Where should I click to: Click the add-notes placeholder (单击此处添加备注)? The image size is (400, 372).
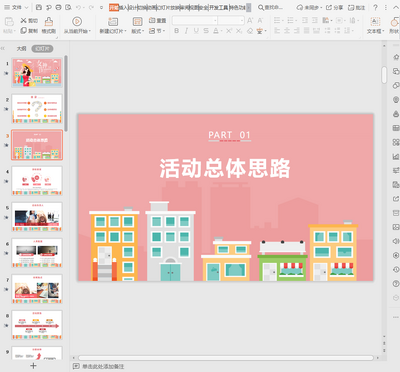tap(103, 366)
